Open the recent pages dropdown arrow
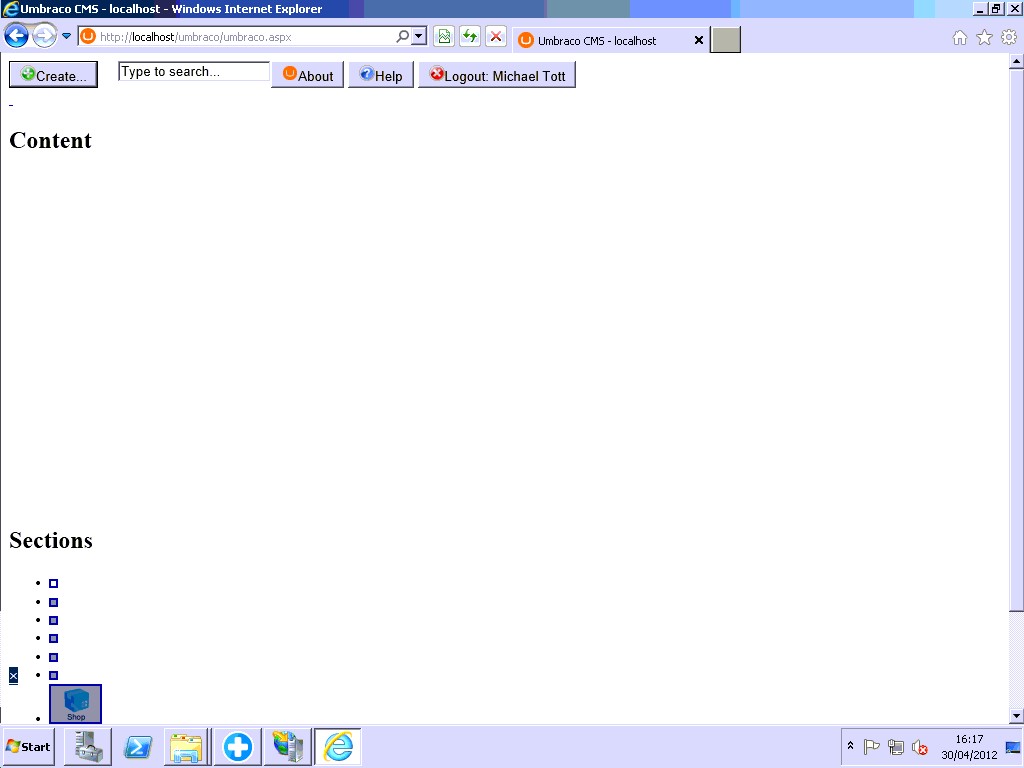The height and width of the screenshot is (768, 1024). 67,37
